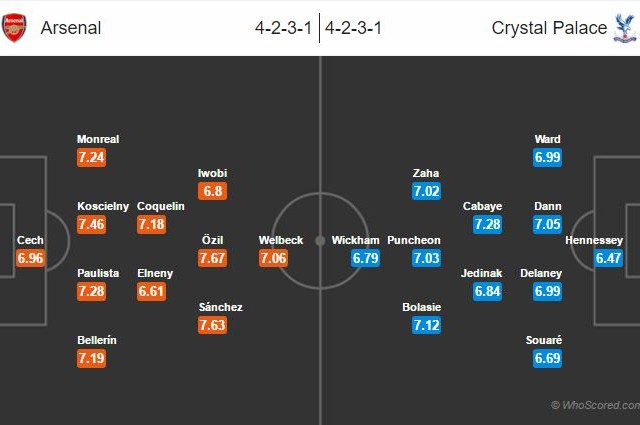Select Özil's 7.67 rating badge
The width and height of the screenshot is (640, 425).
[x=213, y=258]
